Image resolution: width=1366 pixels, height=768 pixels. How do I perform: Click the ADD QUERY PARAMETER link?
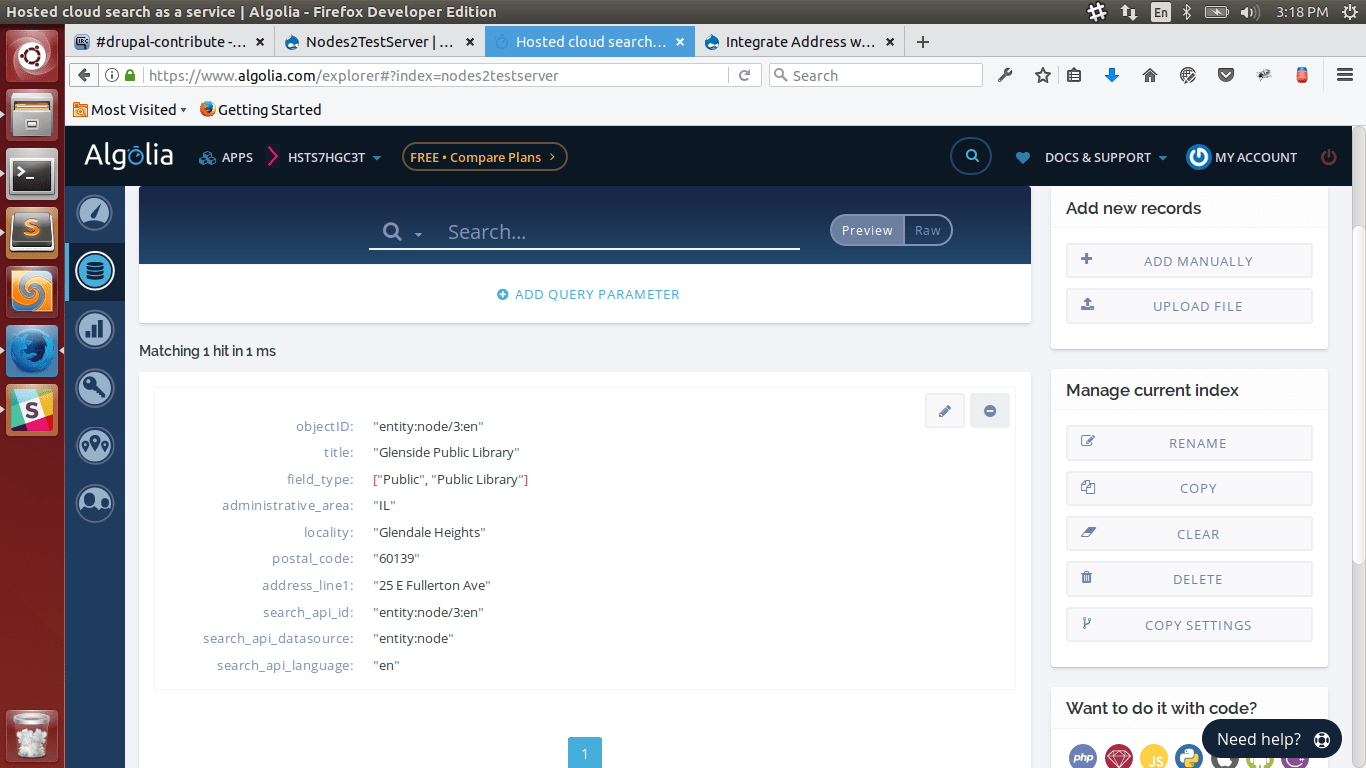[x=587, y=294]
